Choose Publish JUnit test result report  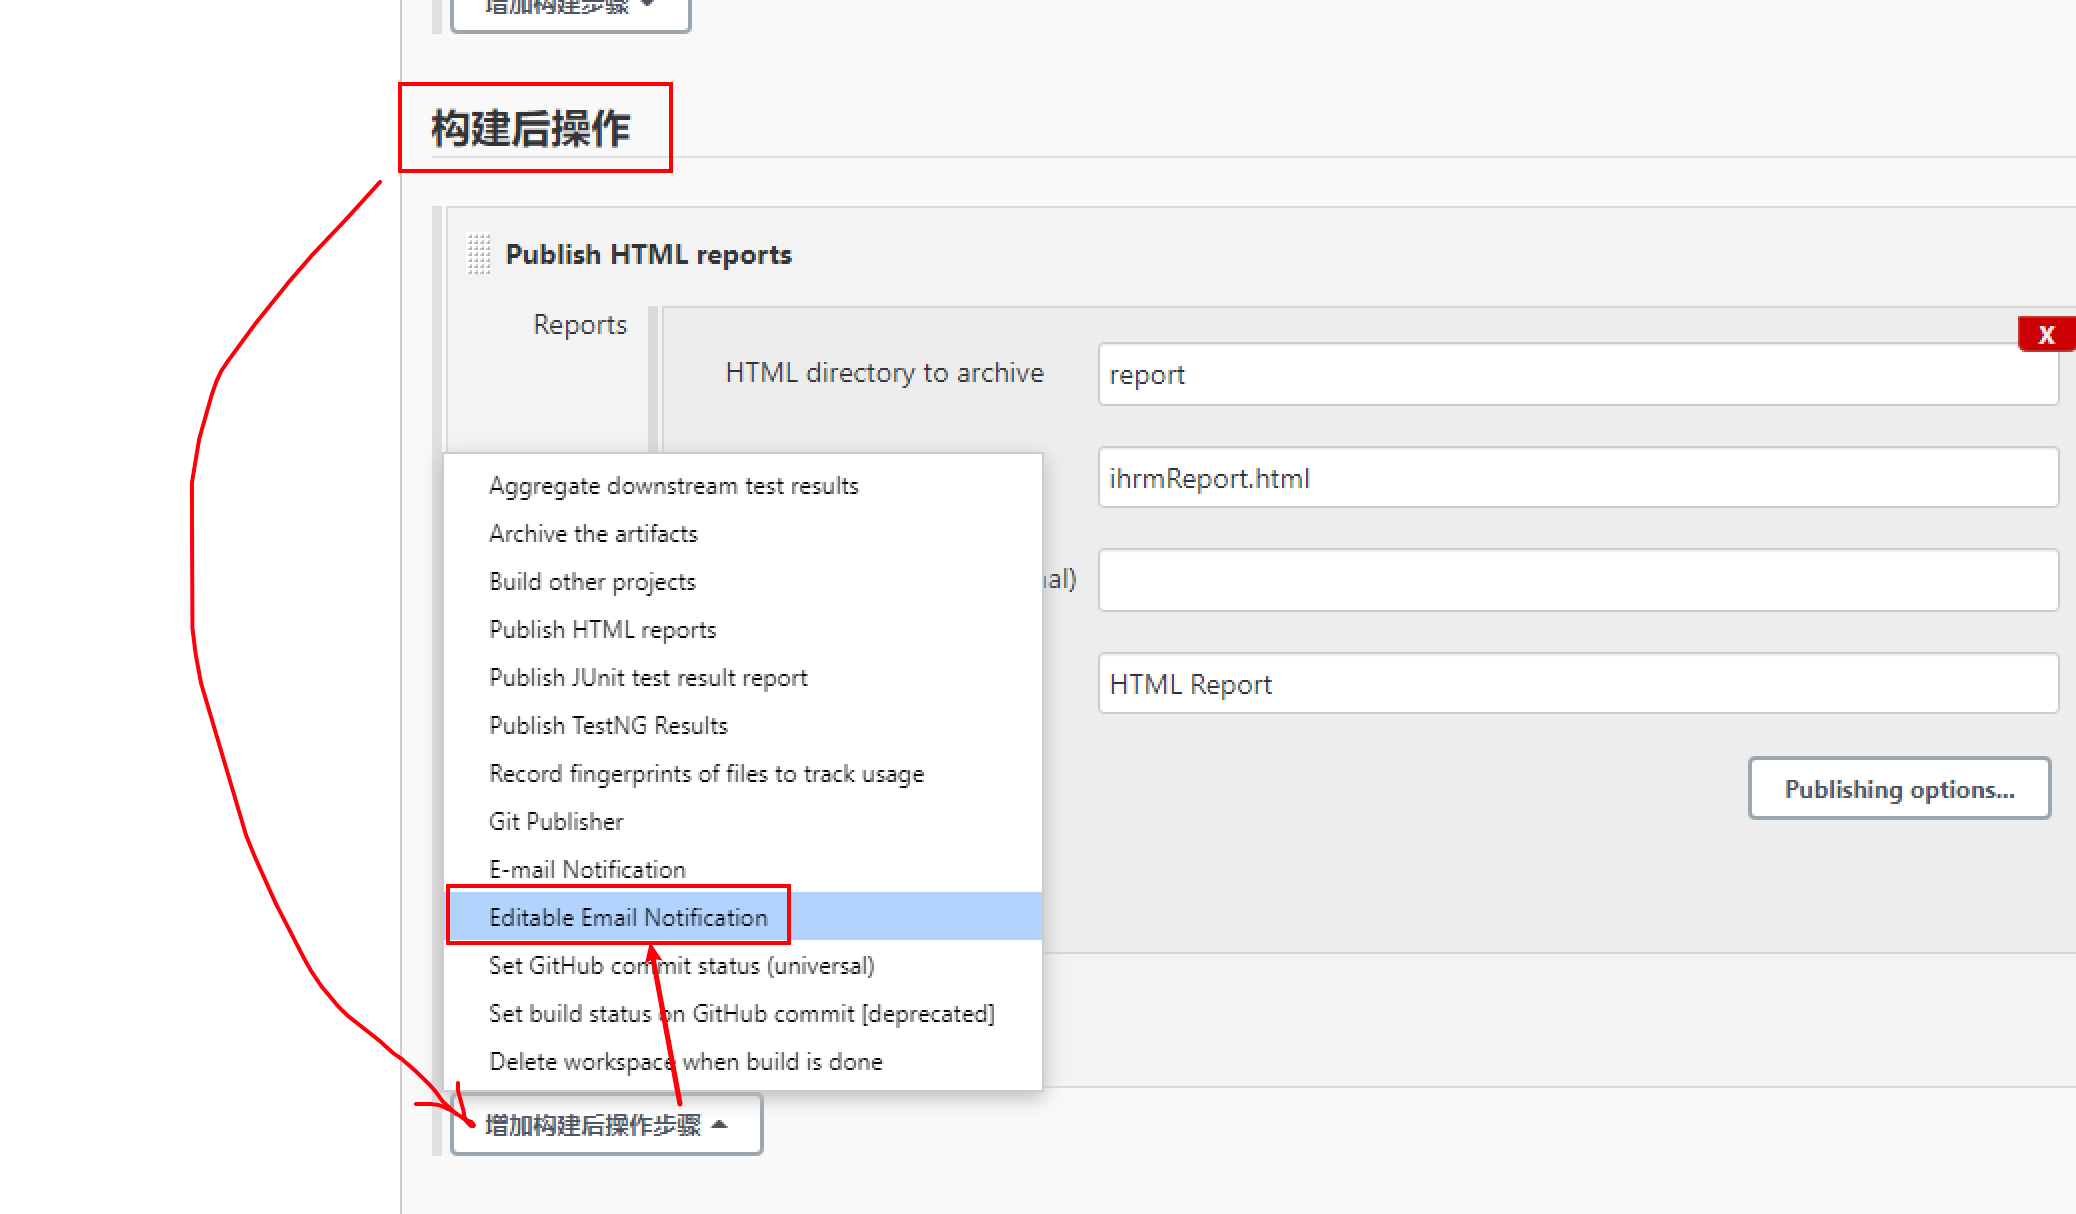[648, 677]
